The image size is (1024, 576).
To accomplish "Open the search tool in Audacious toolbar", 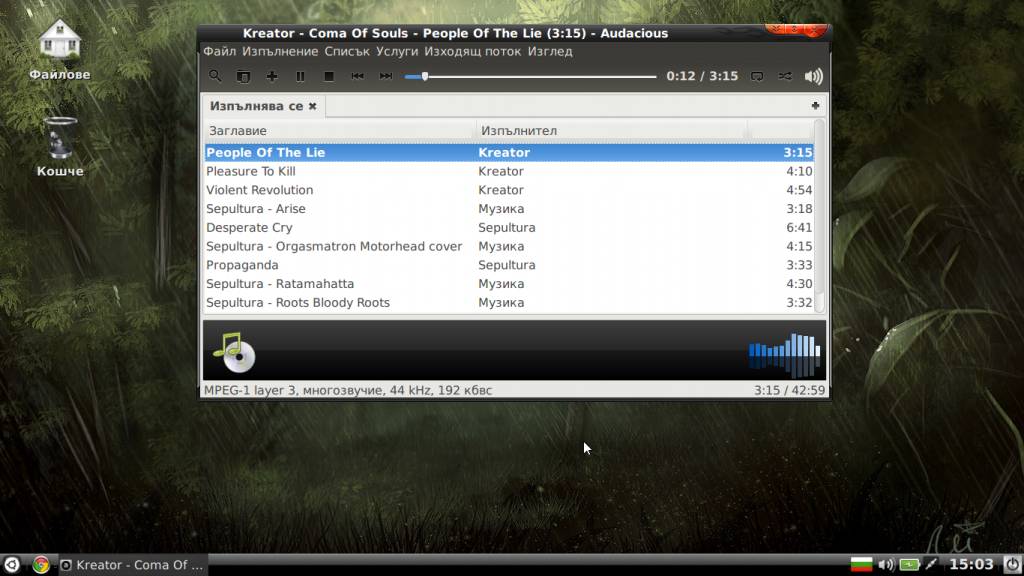I will 215,76.
